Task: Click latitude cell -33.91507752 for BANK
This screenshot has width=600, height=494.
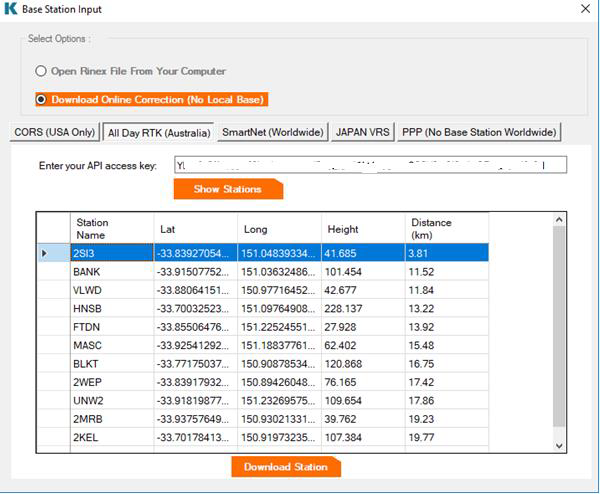Action: click(196, 272)
